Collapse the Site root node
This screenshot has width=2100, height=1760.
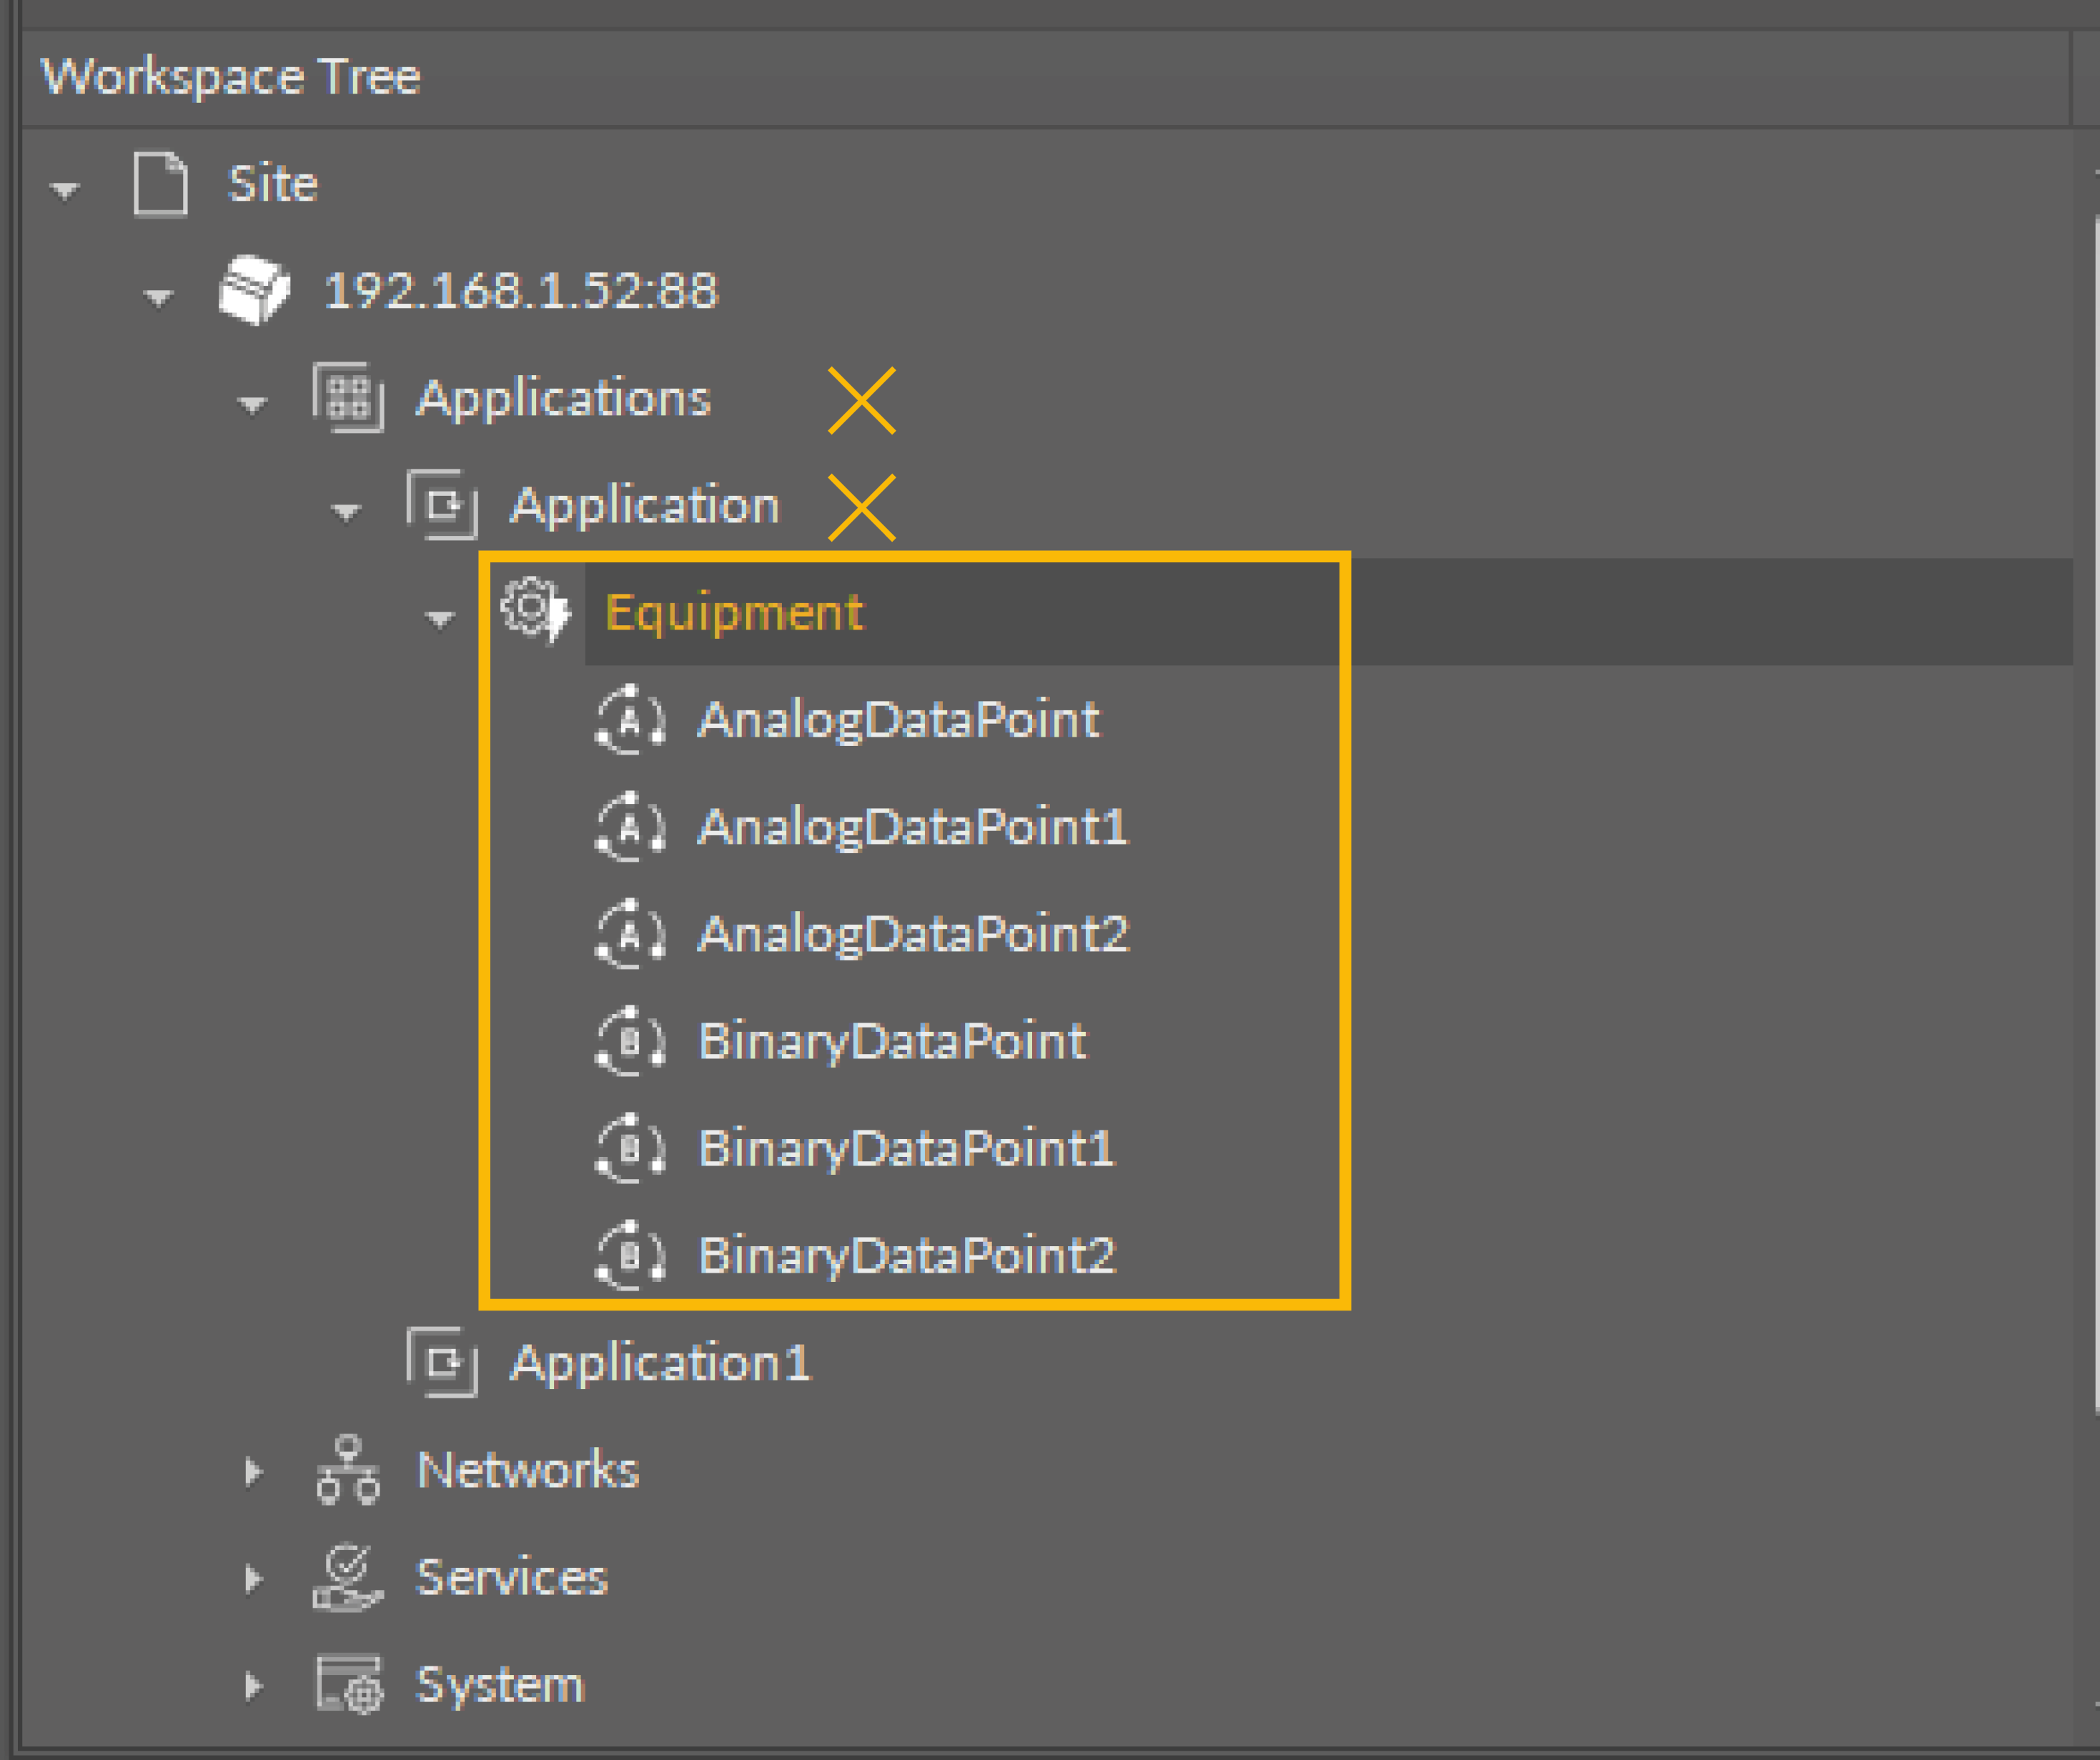tap(65, 189)
